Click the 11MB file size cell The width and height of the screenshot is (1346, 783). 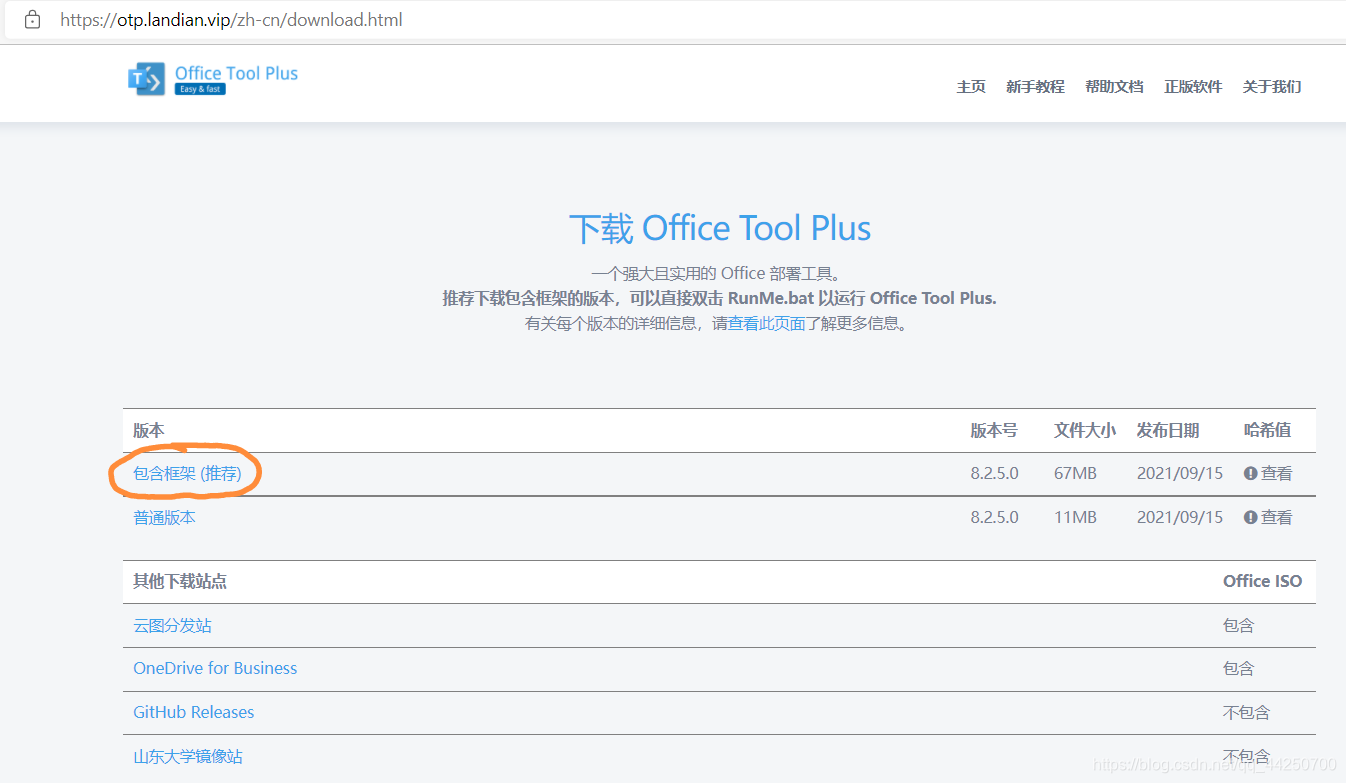[1075, 518]
